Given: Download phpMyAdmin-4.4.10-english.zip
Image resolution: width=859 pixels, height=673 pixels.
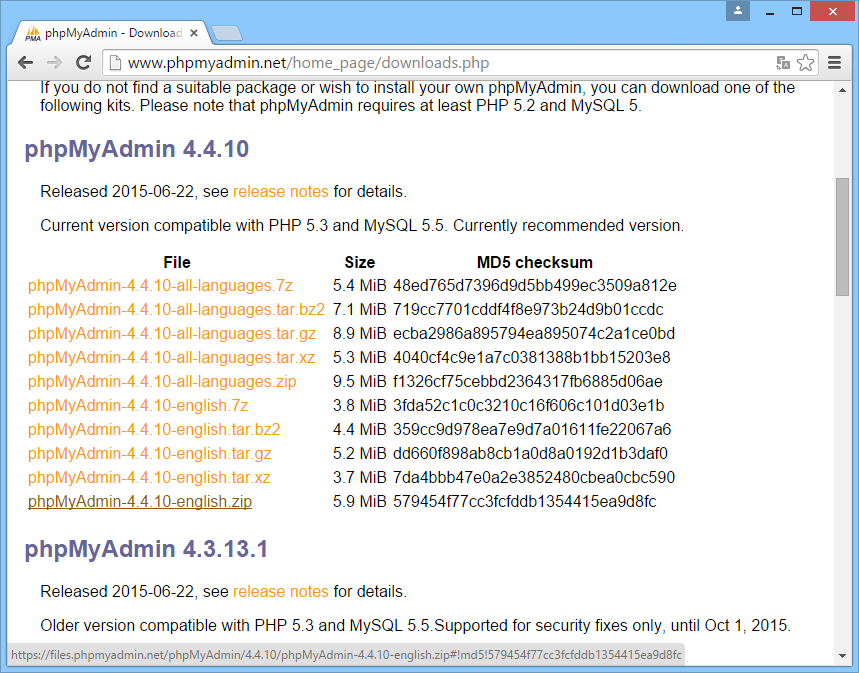Looking at the screenshot, I should click(140, 501).
